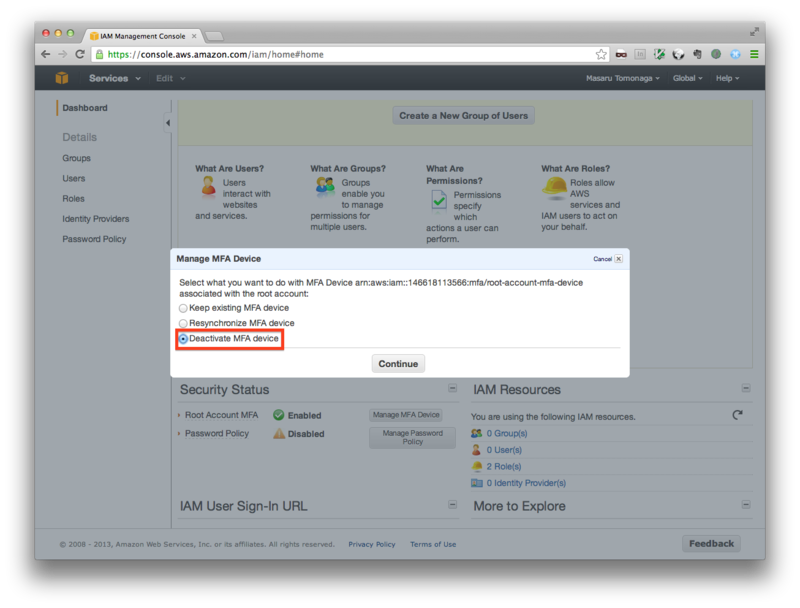Click the glasses extension icon
The height and width of the screenshot is (608, 800).
pyautogui.click(x=621, y=55)
